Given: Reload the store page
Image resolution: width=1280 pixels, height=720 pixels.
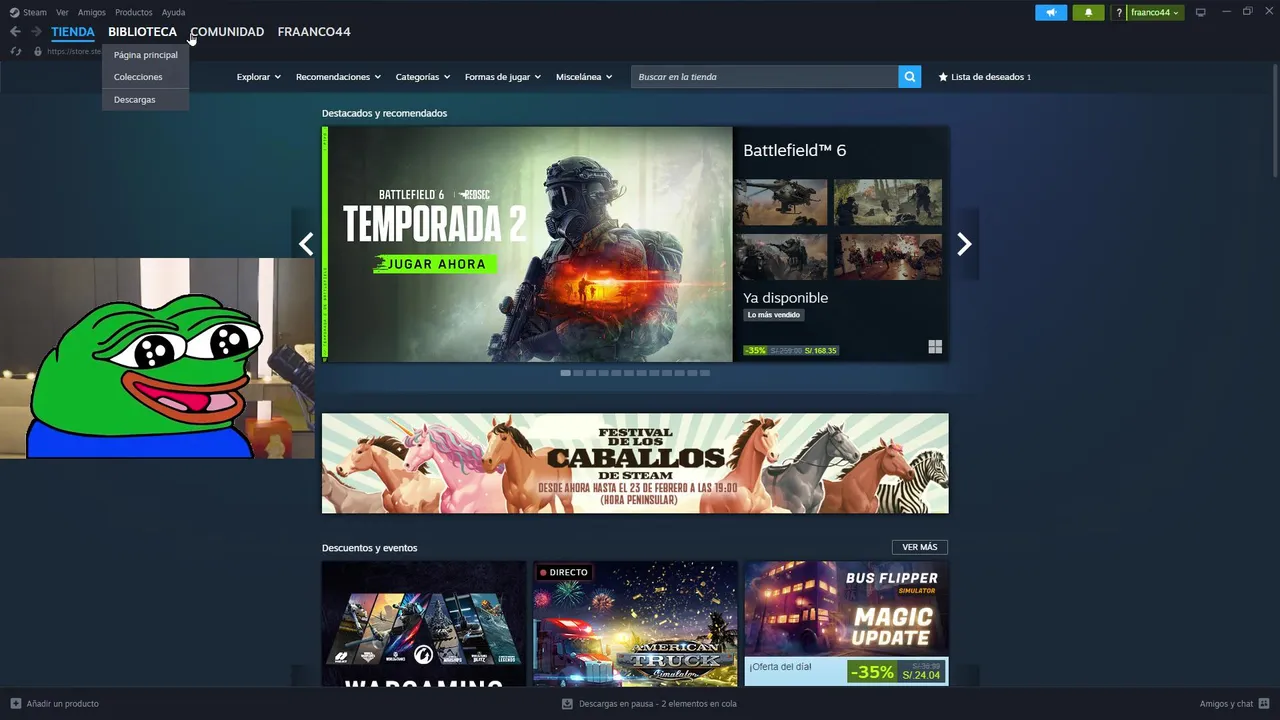Looking at the screenshot, I should [x=16, y=51].
